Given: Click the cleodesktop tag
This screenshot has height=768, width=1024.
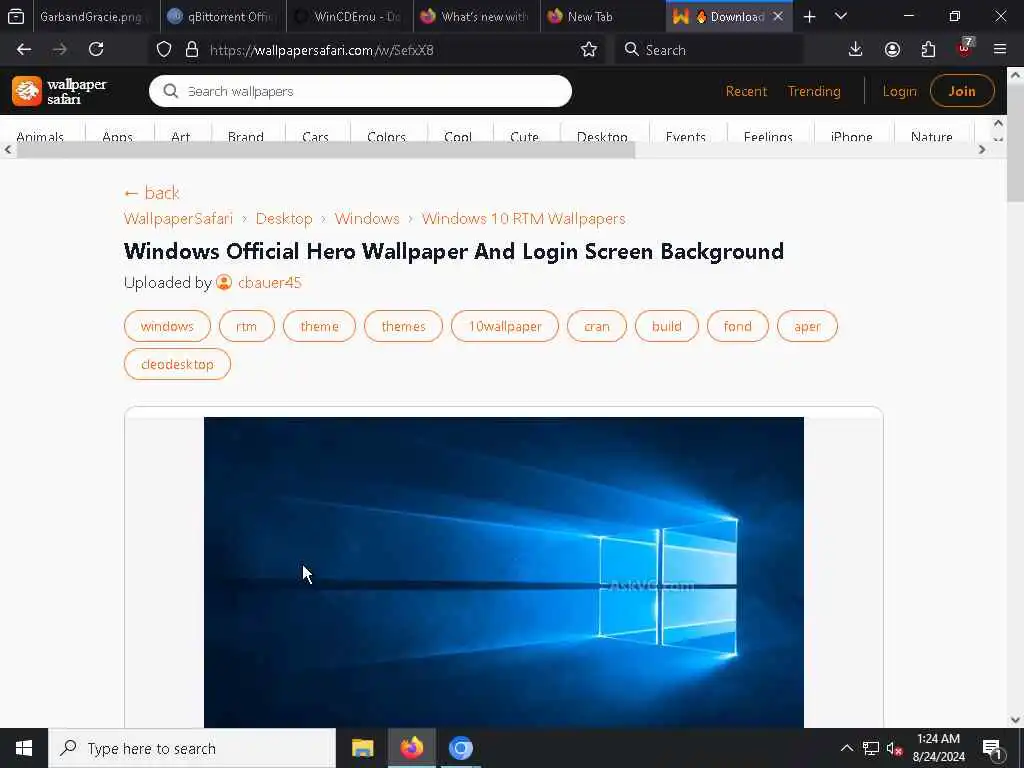Looking at the screenshot, I should [x=177, y=364].
